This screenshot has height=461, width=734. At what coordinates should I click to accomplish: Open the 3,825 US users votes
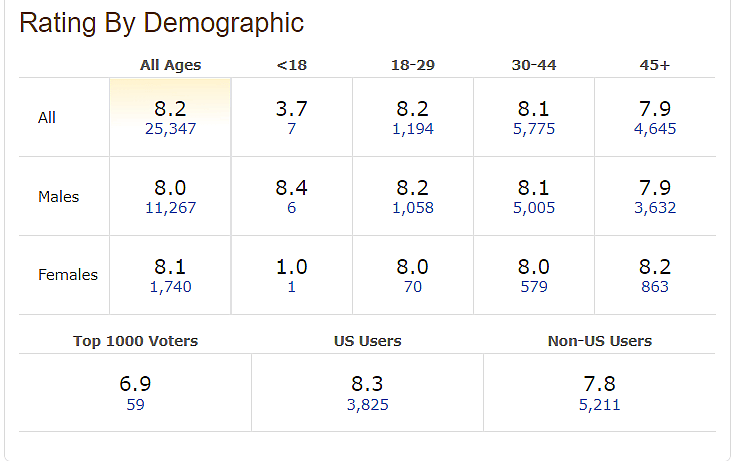[367, 405]
